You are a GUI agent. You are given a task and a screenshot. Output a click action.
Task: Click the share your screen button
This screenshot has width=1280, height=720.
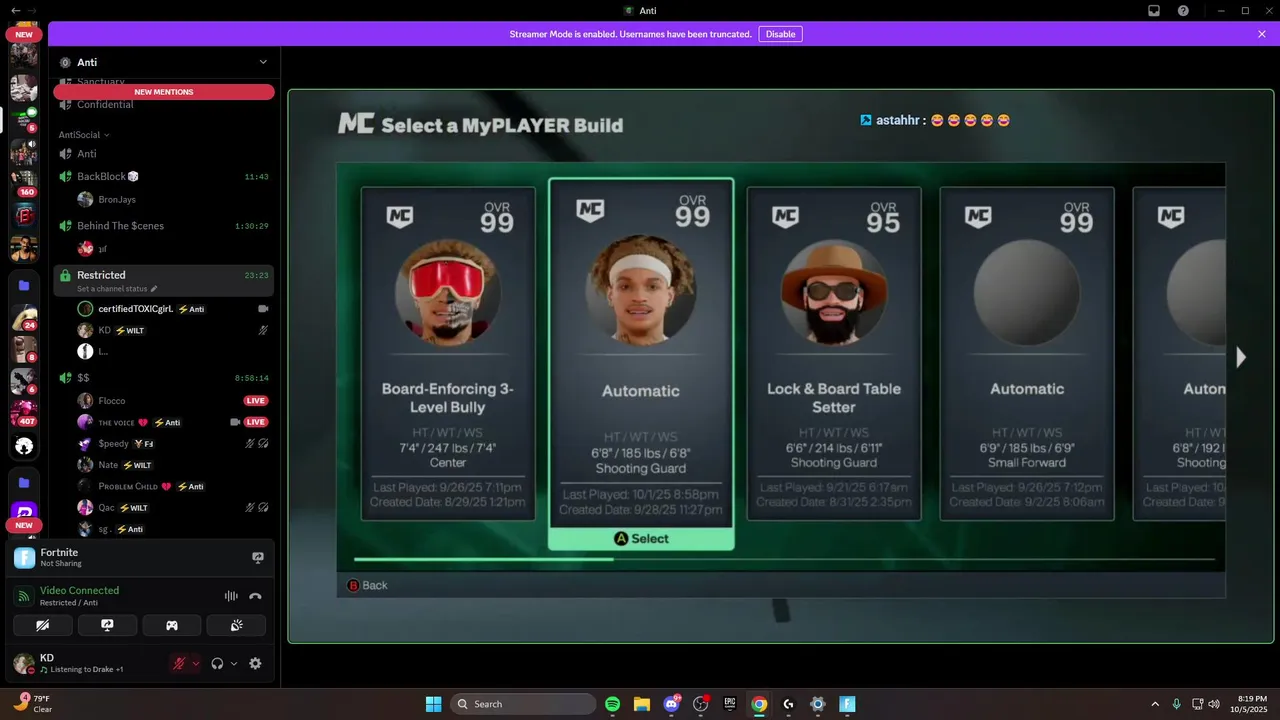click(x=107, y=626)
